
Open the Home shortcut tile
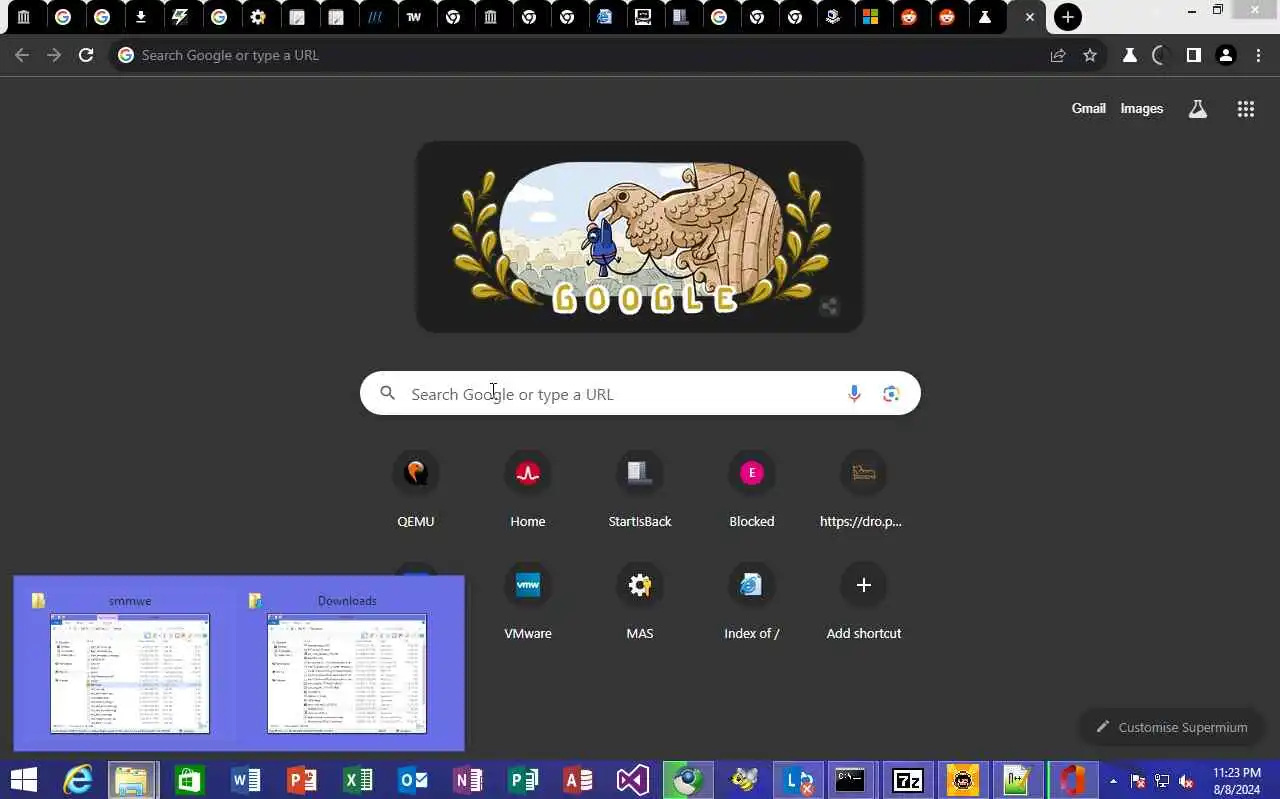(x=528, y=489)
